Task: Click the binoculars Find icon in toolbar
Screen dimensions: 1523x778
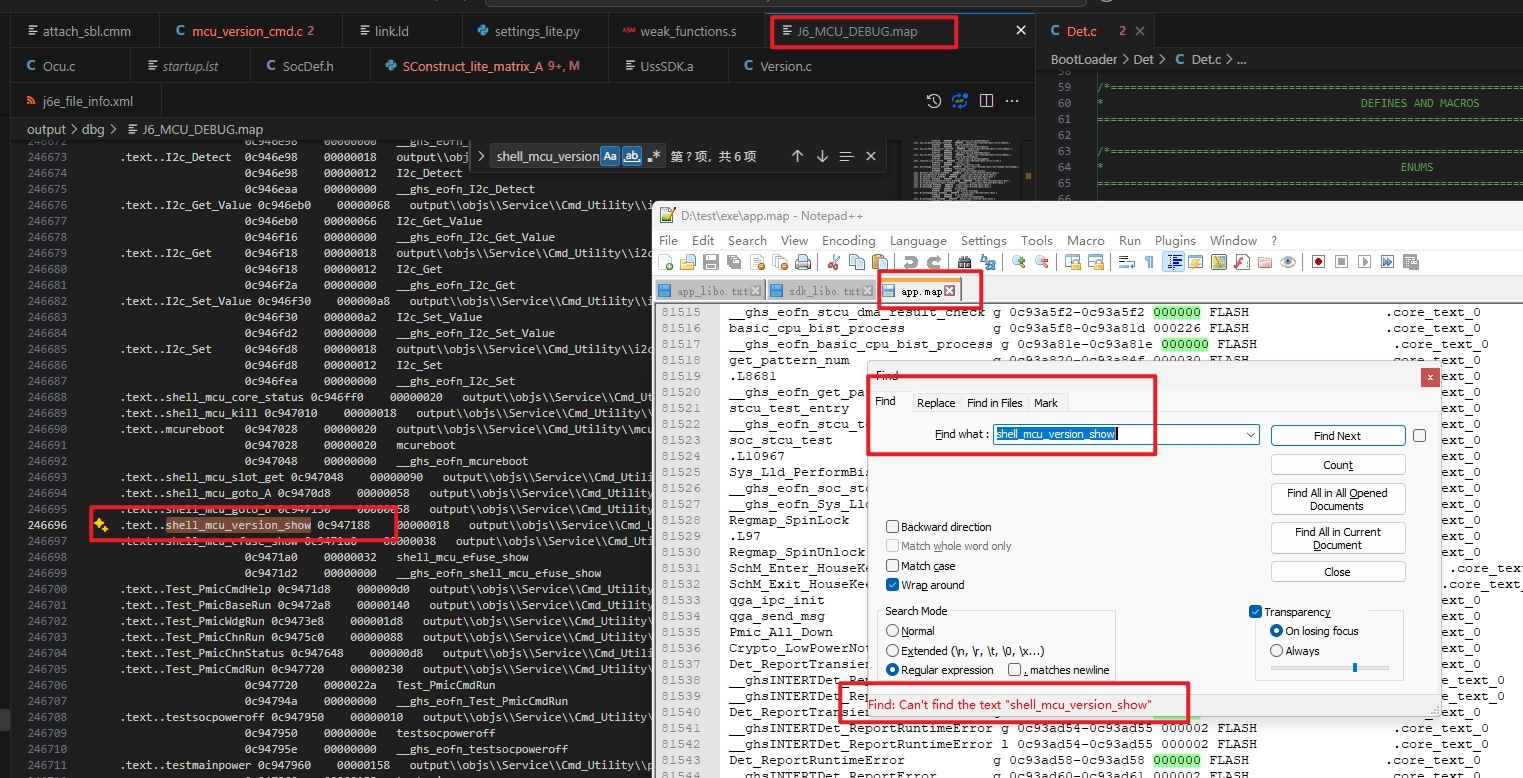Action: point(966,262)
